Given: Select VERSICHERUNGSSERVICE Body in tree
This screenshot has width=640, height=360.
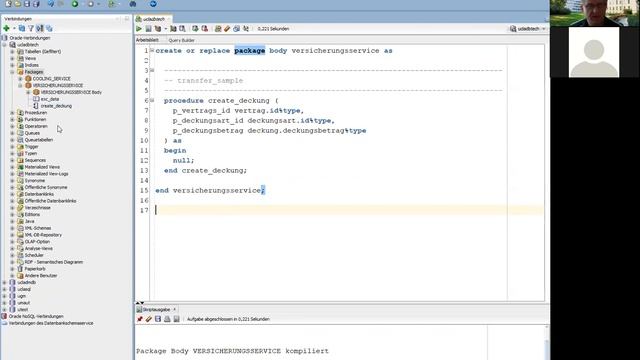Looking at the screenshot, I should coord(71,92).
